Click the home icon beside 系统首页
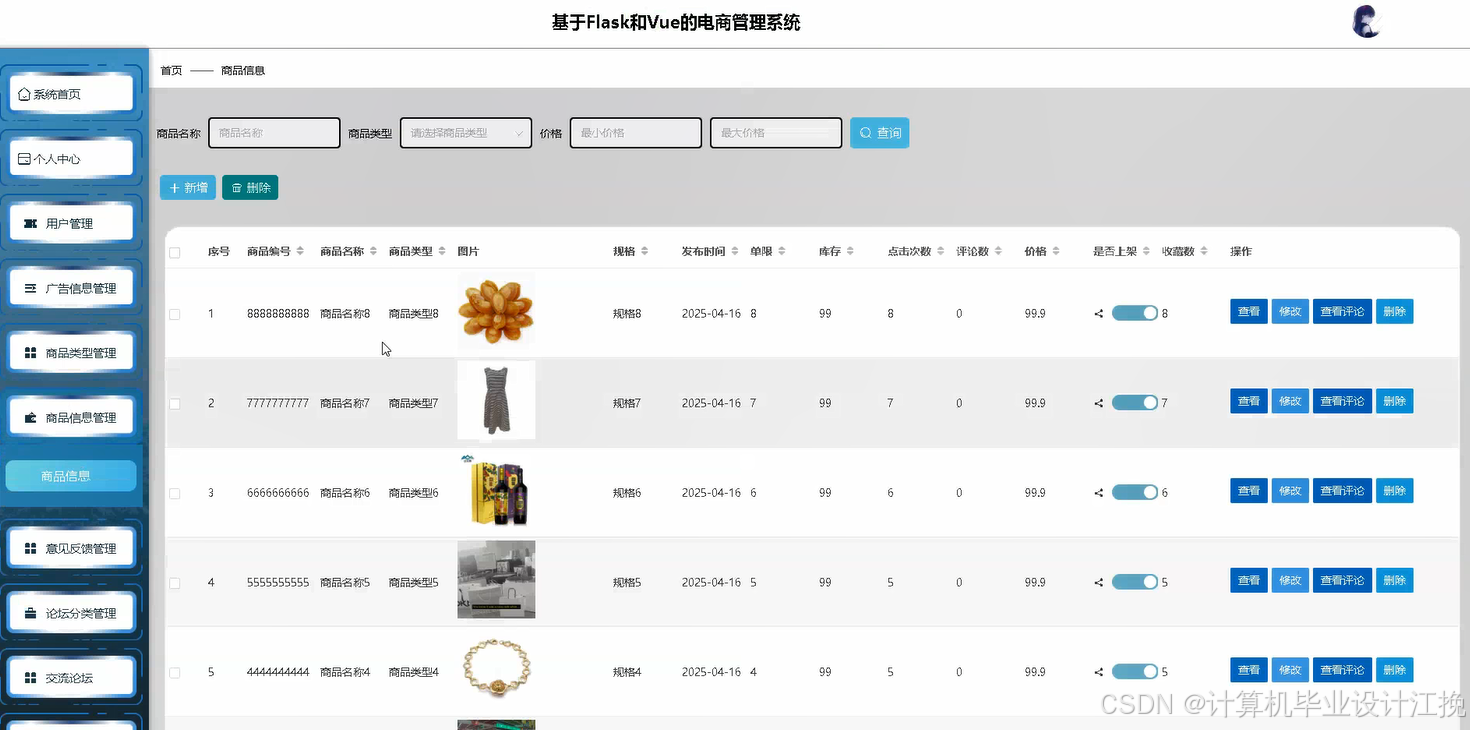This screenshot has width=1470, height=730. tap(25, 94)
